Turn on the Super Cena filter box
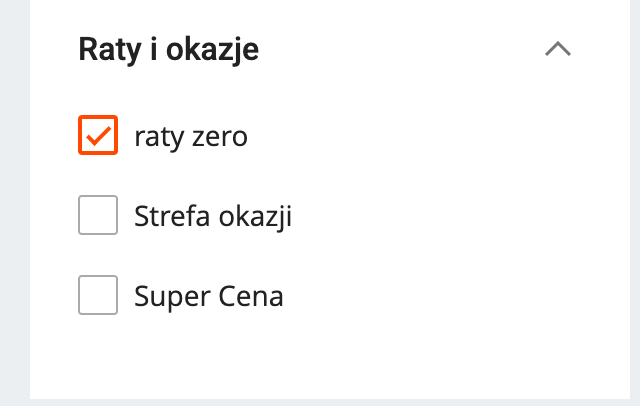The width and height of the screenshot is (640, 406). click(98, 296)
